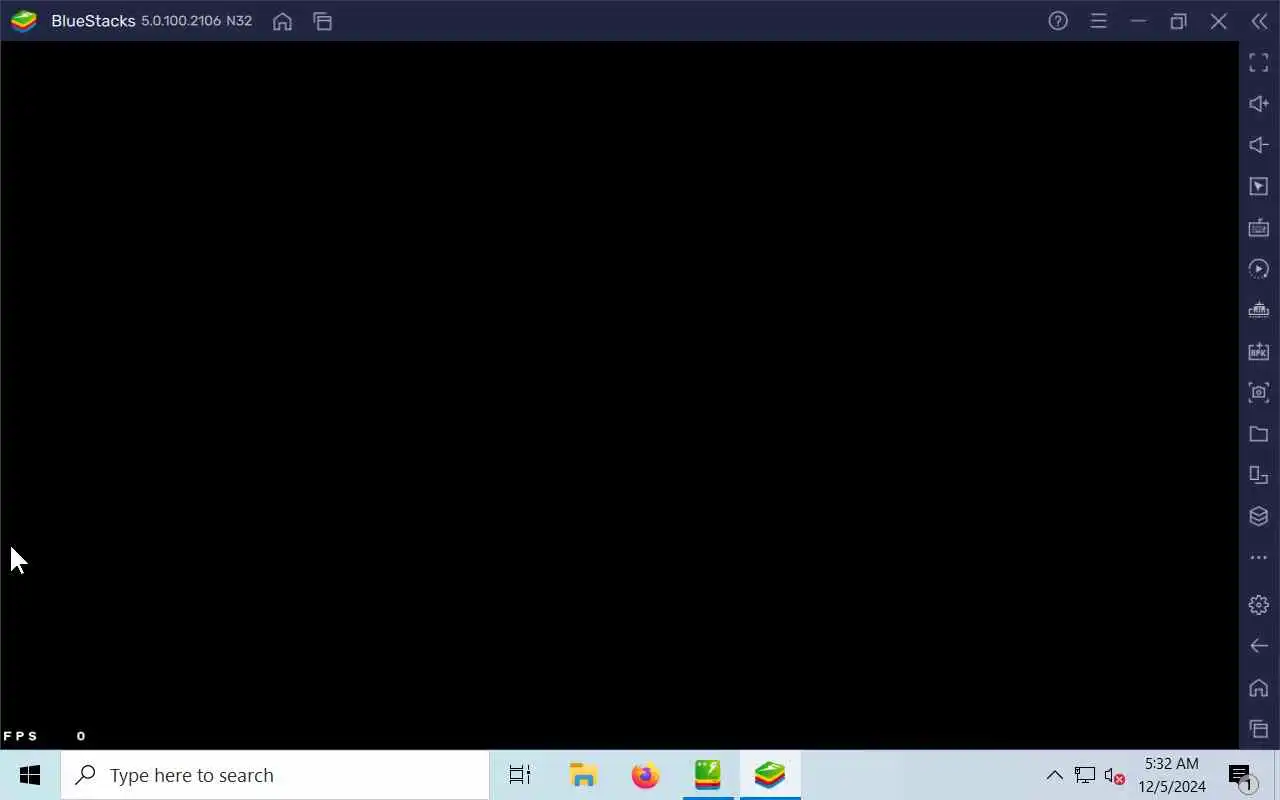Show recent apps from sidebar bottom
Screen dimensions: 1280x800
[1259, 729]
